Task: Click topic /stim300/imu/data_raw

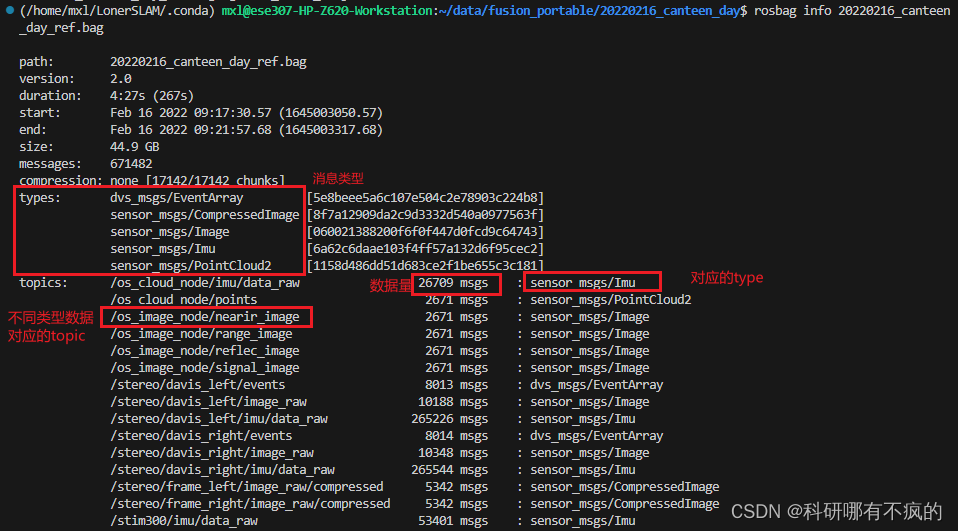Action: pyautogui.click(x=184, y=521)
